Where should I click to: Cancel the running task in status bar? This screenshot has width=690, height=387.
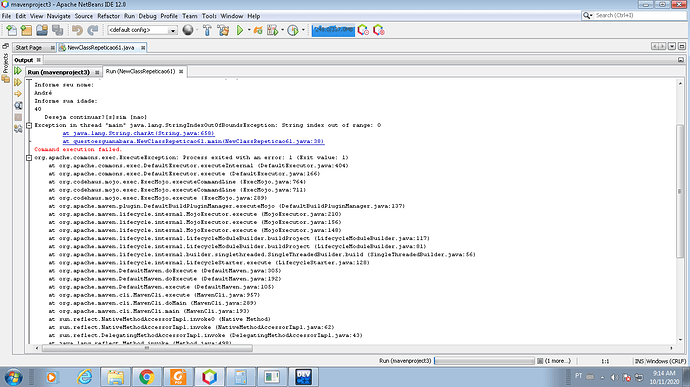(x=540, y=361)
